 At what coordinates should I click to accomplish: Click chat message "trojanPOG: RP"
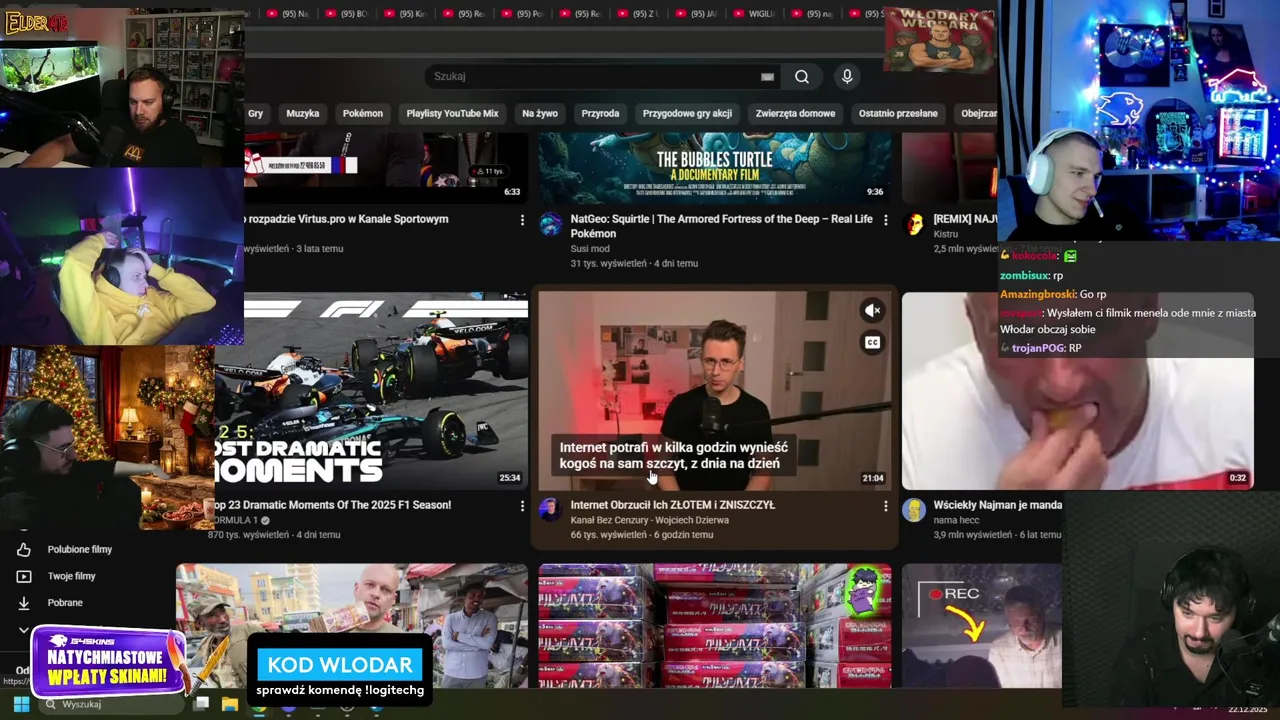(1041, 348)
